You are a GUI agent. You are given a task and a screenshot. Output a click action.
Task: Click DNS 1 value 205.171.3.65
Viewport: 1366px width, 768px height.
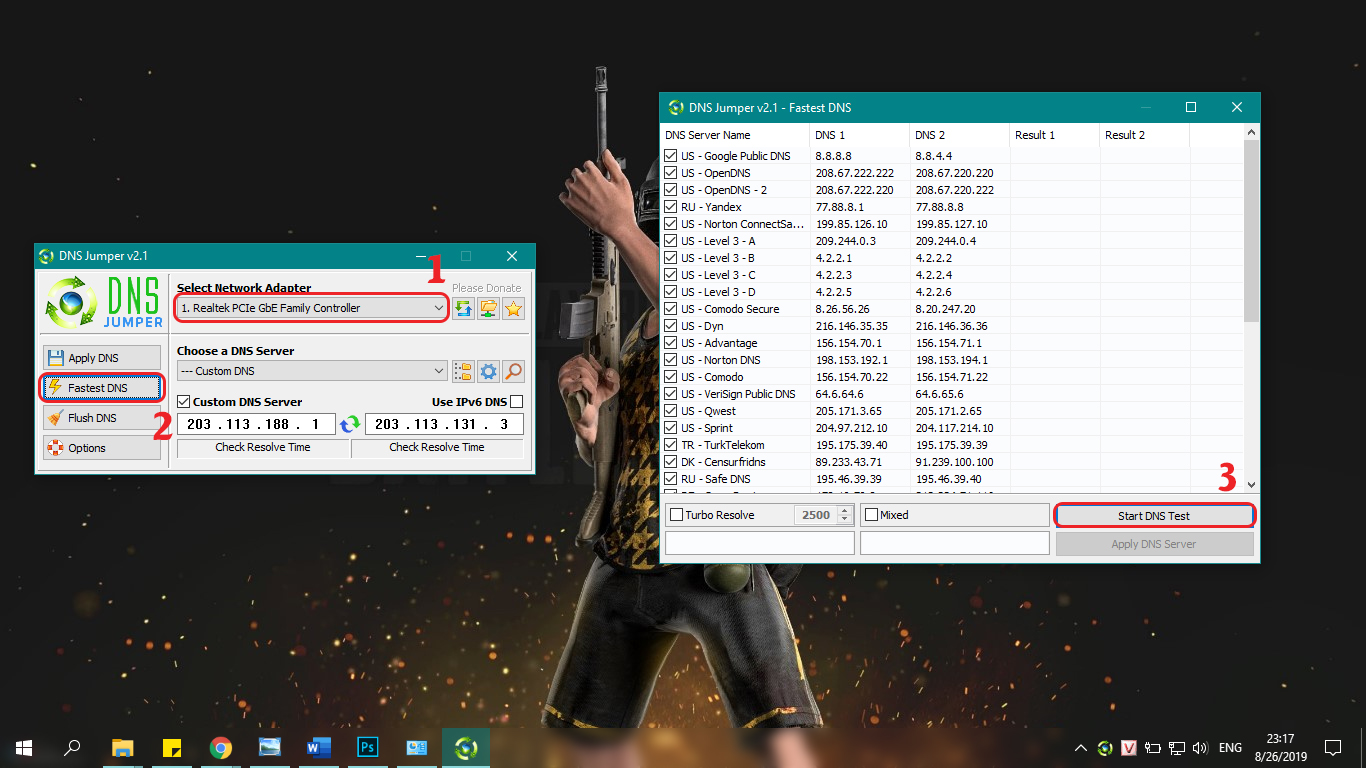coord(848,411)
